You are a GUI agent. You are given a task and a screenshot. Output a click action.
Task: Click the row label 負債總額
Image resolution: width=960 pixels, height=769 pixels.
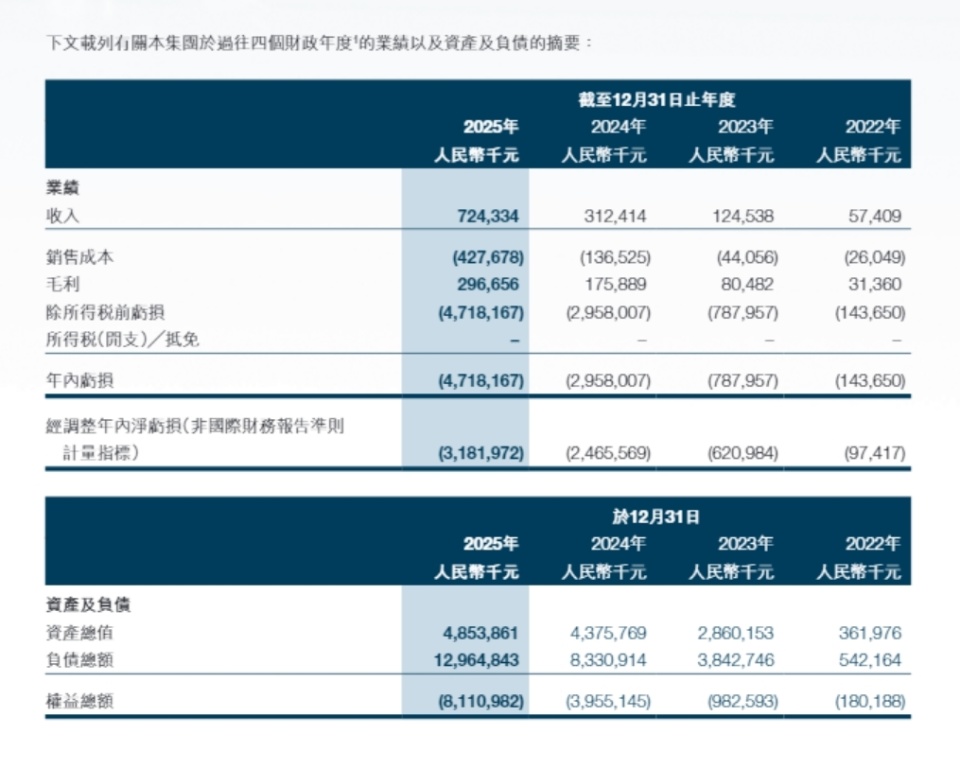coord(80,660)
